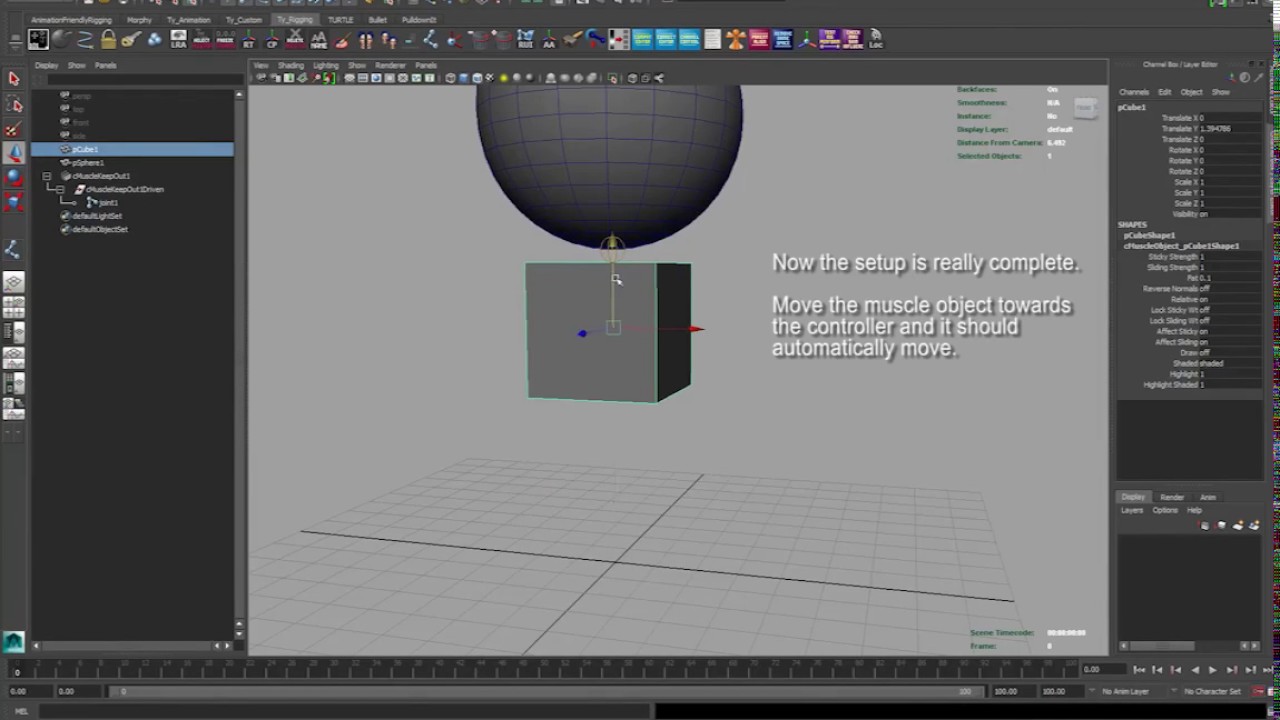Click the key shelf icon
This screenshot has width=1280, height=720.
pyautogui.click(x=131, y=39)
